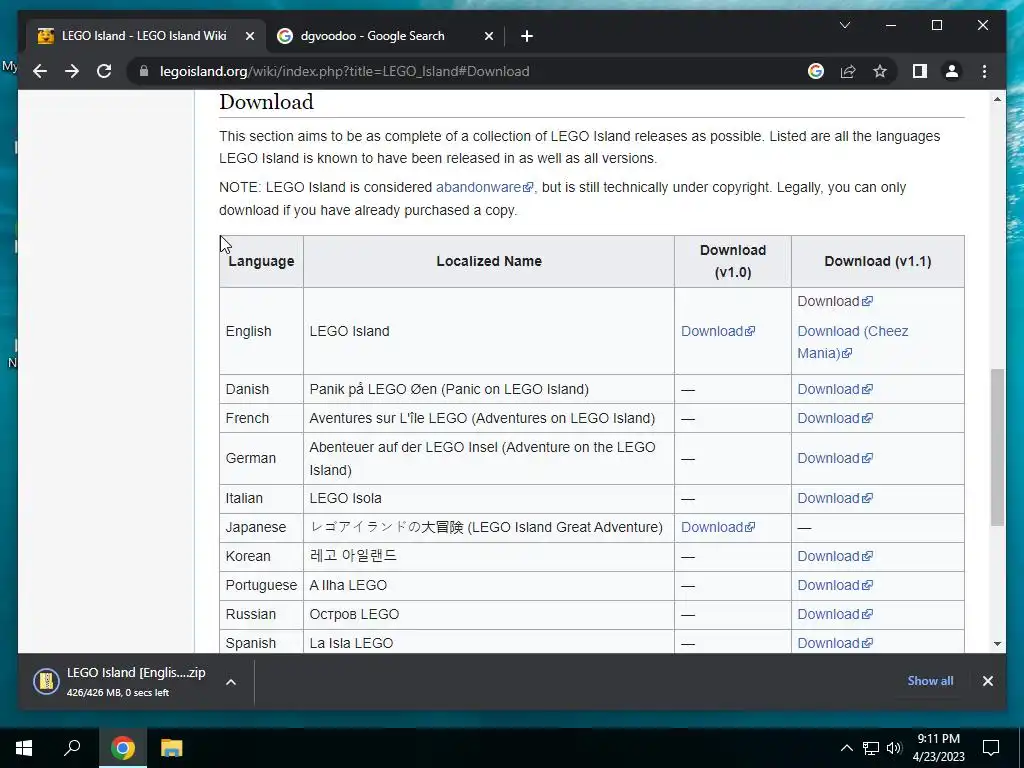1024x768 pixels.
Task: Click the Japanese language cell
Action: 261,527
